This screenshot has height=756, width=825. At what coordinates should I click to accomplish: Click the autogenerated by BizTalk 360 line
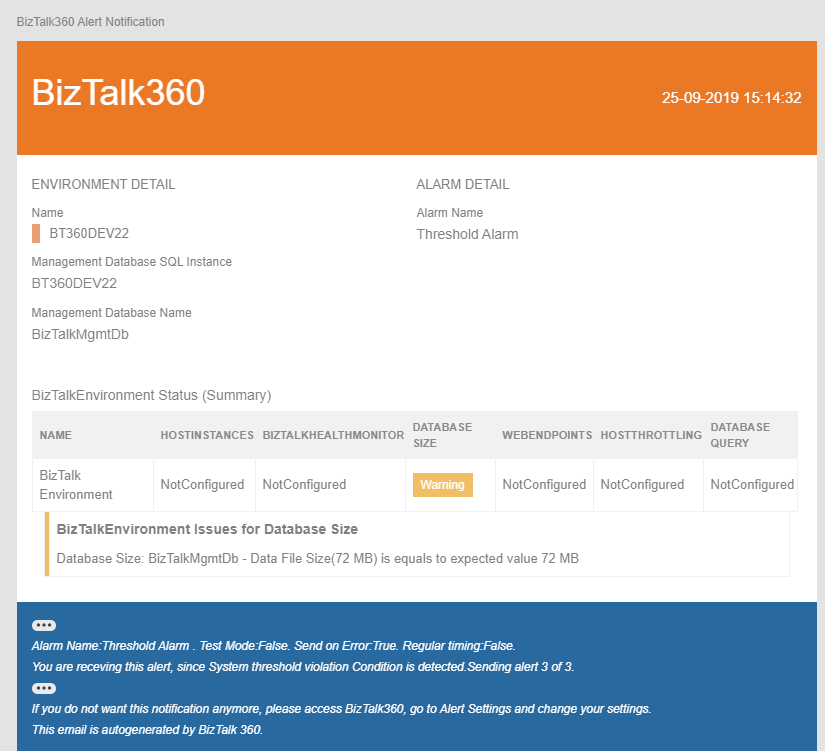147,730
